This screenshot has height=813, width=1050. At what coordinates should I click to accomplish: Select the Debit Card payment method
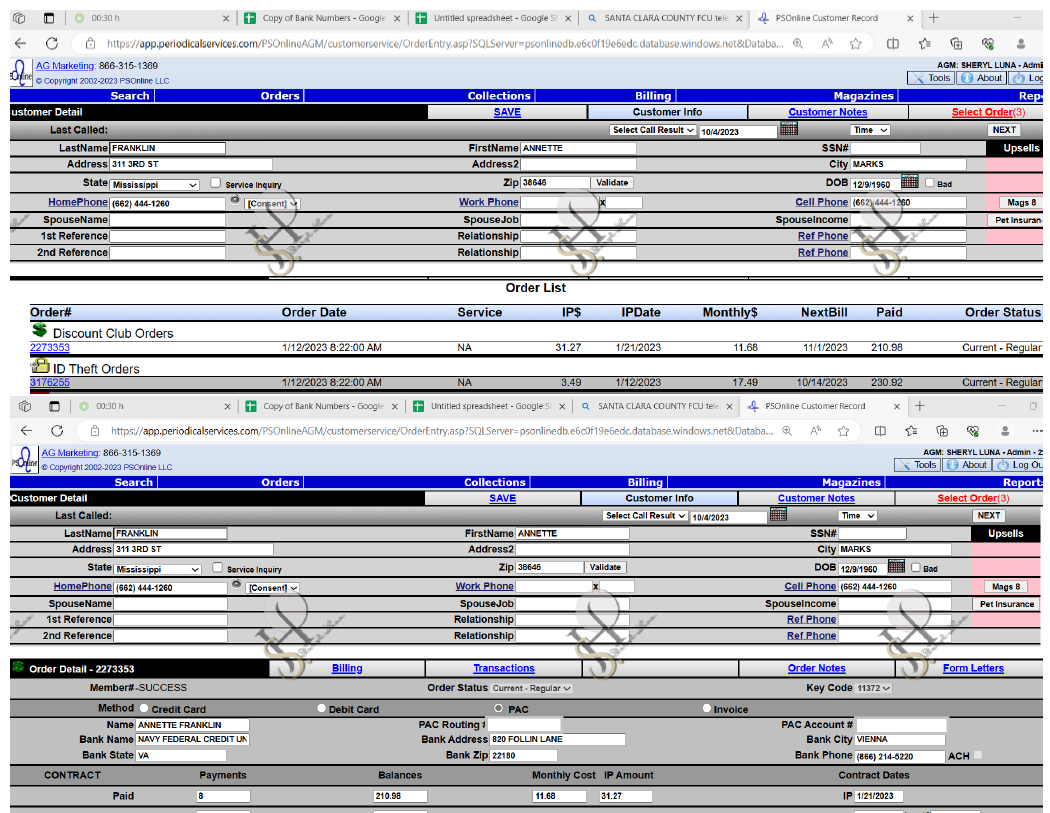pos(321,708)
